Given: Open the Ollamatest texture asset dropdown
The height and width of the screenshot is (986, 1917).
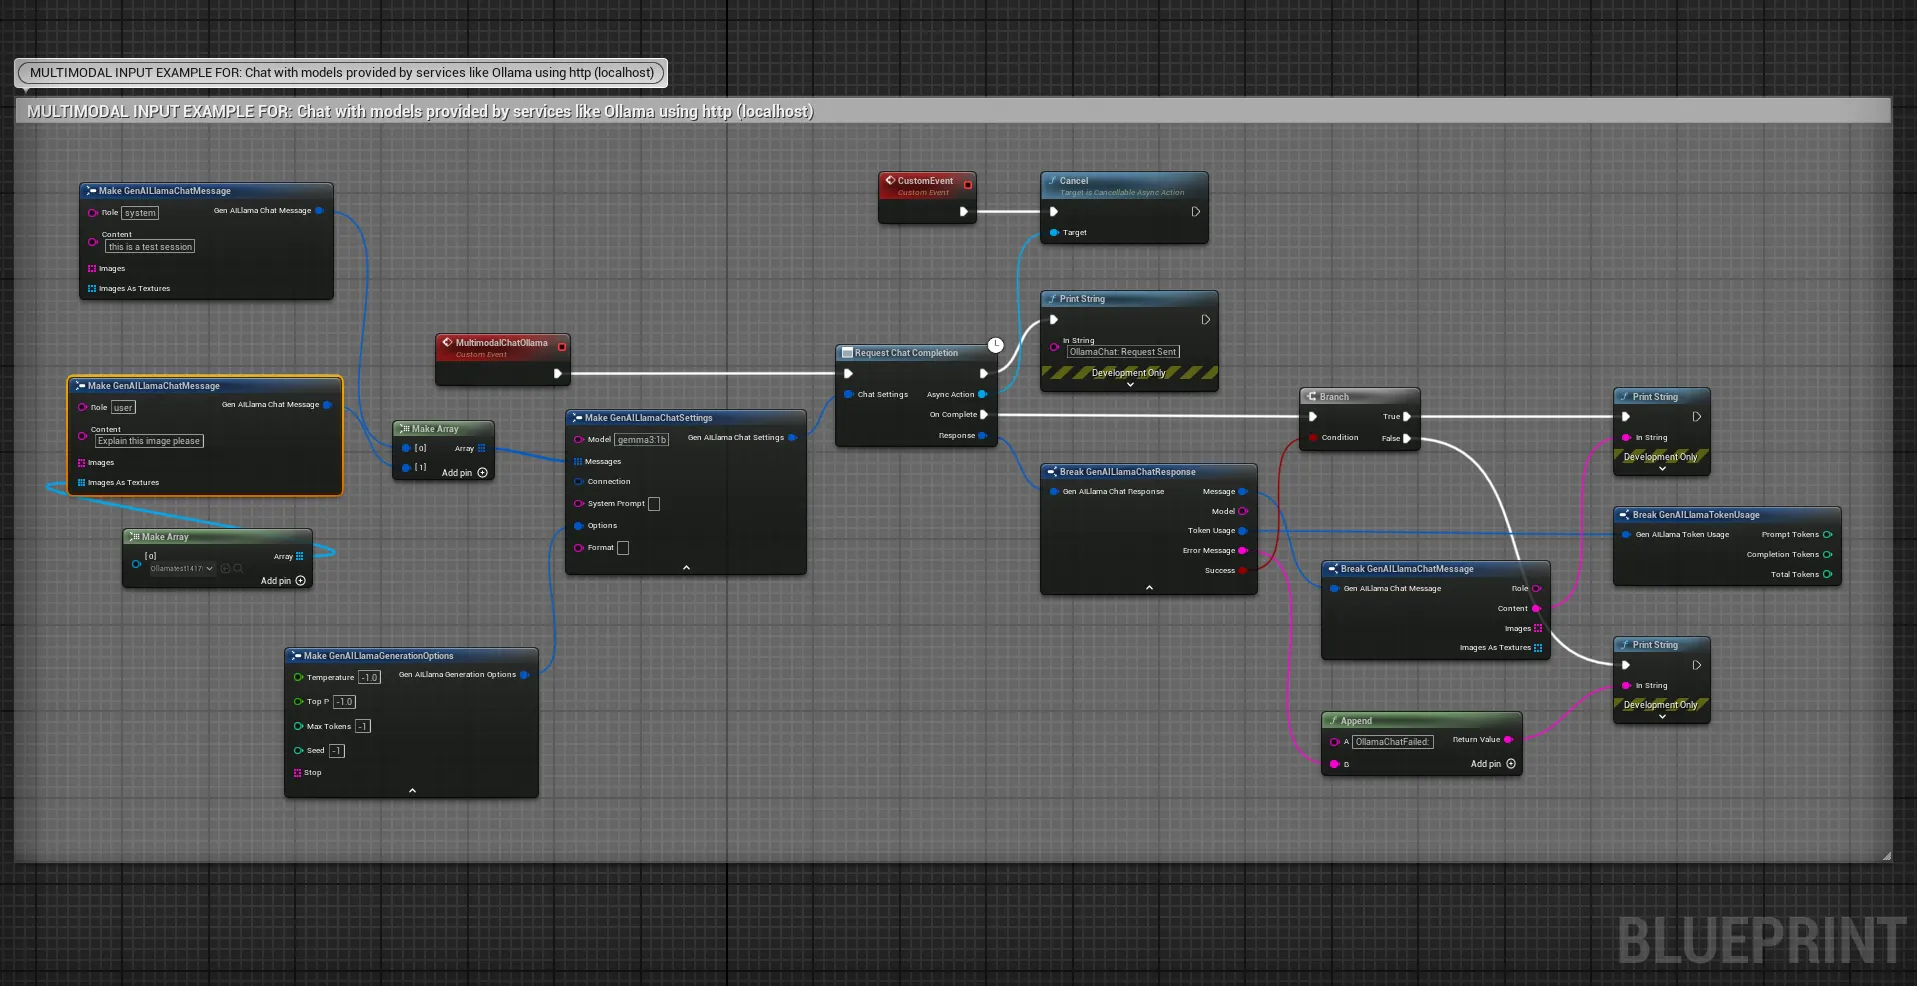Looking at the screenshot, I should click(182, 569).
